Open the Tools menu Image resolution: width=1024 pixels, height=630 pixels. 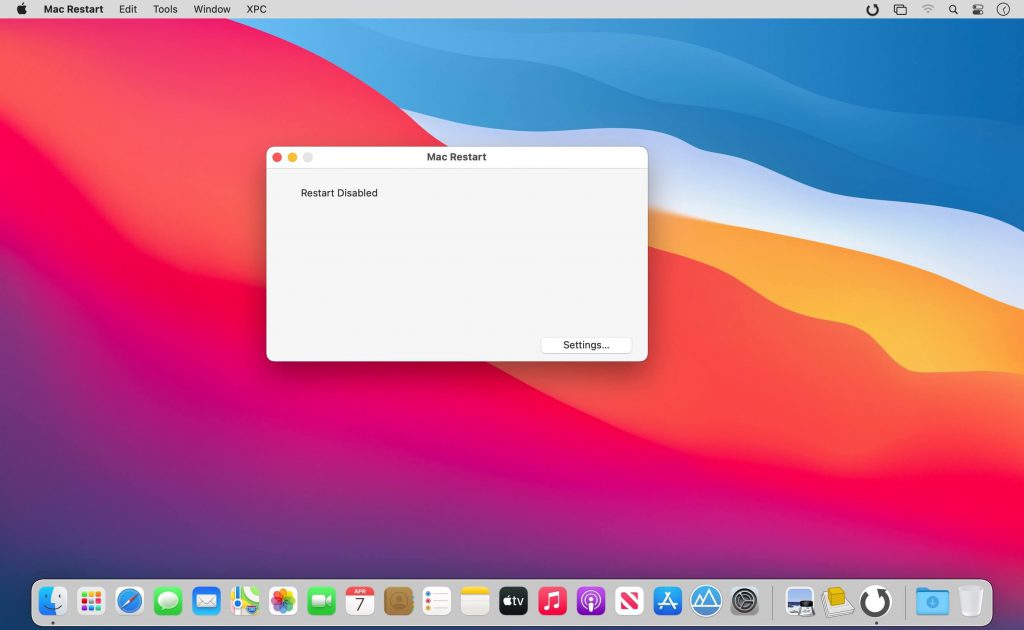(x=164, y=9)
